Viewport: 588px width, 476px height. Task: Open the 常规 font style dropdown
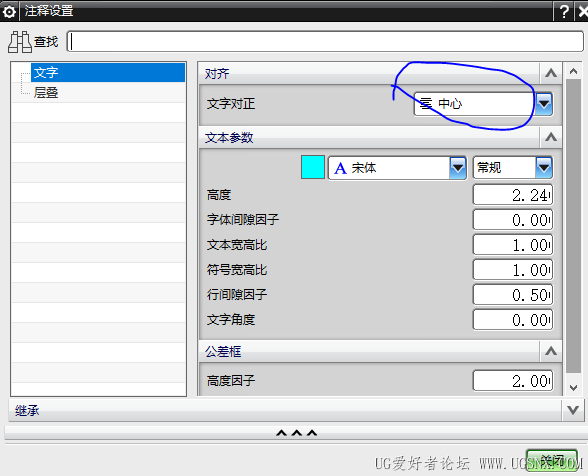pyautogui.click(x=544, y=168)
